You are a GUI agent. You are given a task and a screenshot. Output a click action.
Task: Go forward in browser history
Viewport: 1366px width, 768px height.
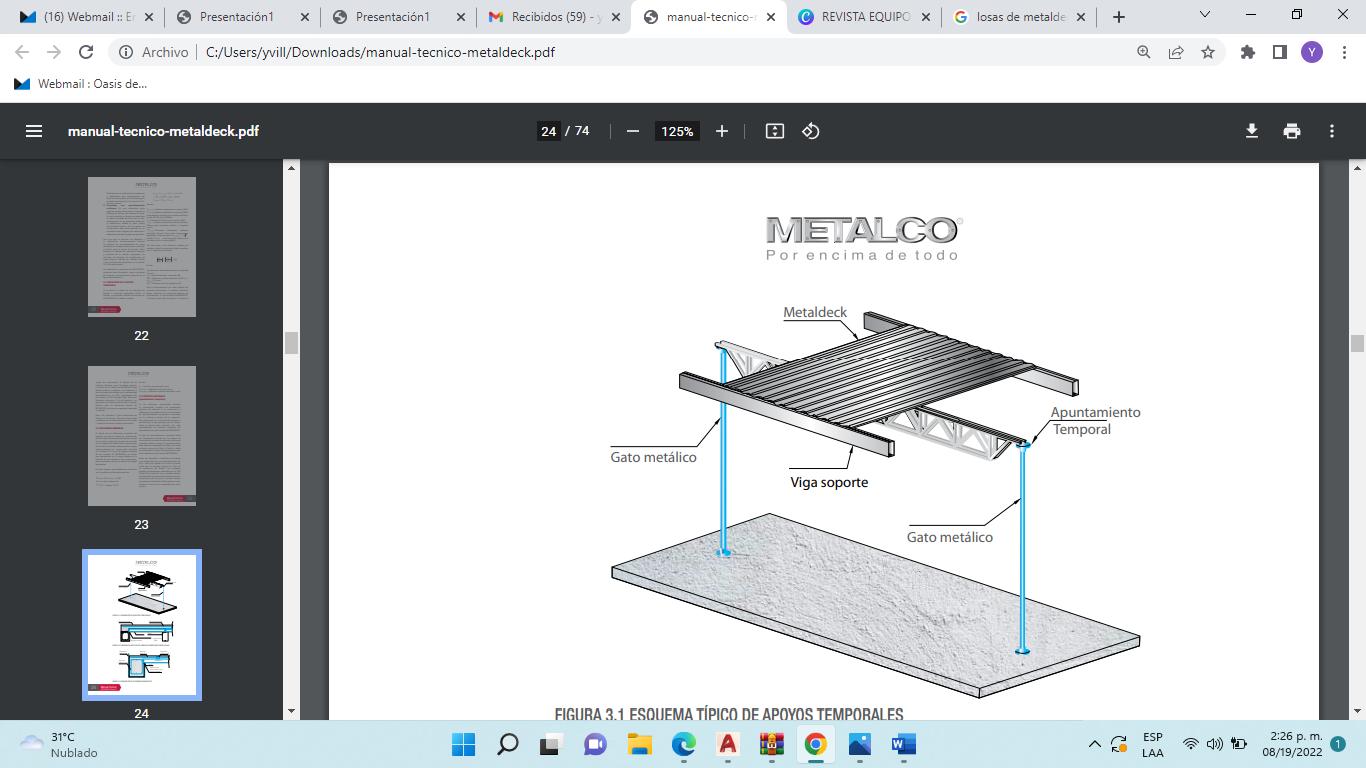(x=54, y=52)
